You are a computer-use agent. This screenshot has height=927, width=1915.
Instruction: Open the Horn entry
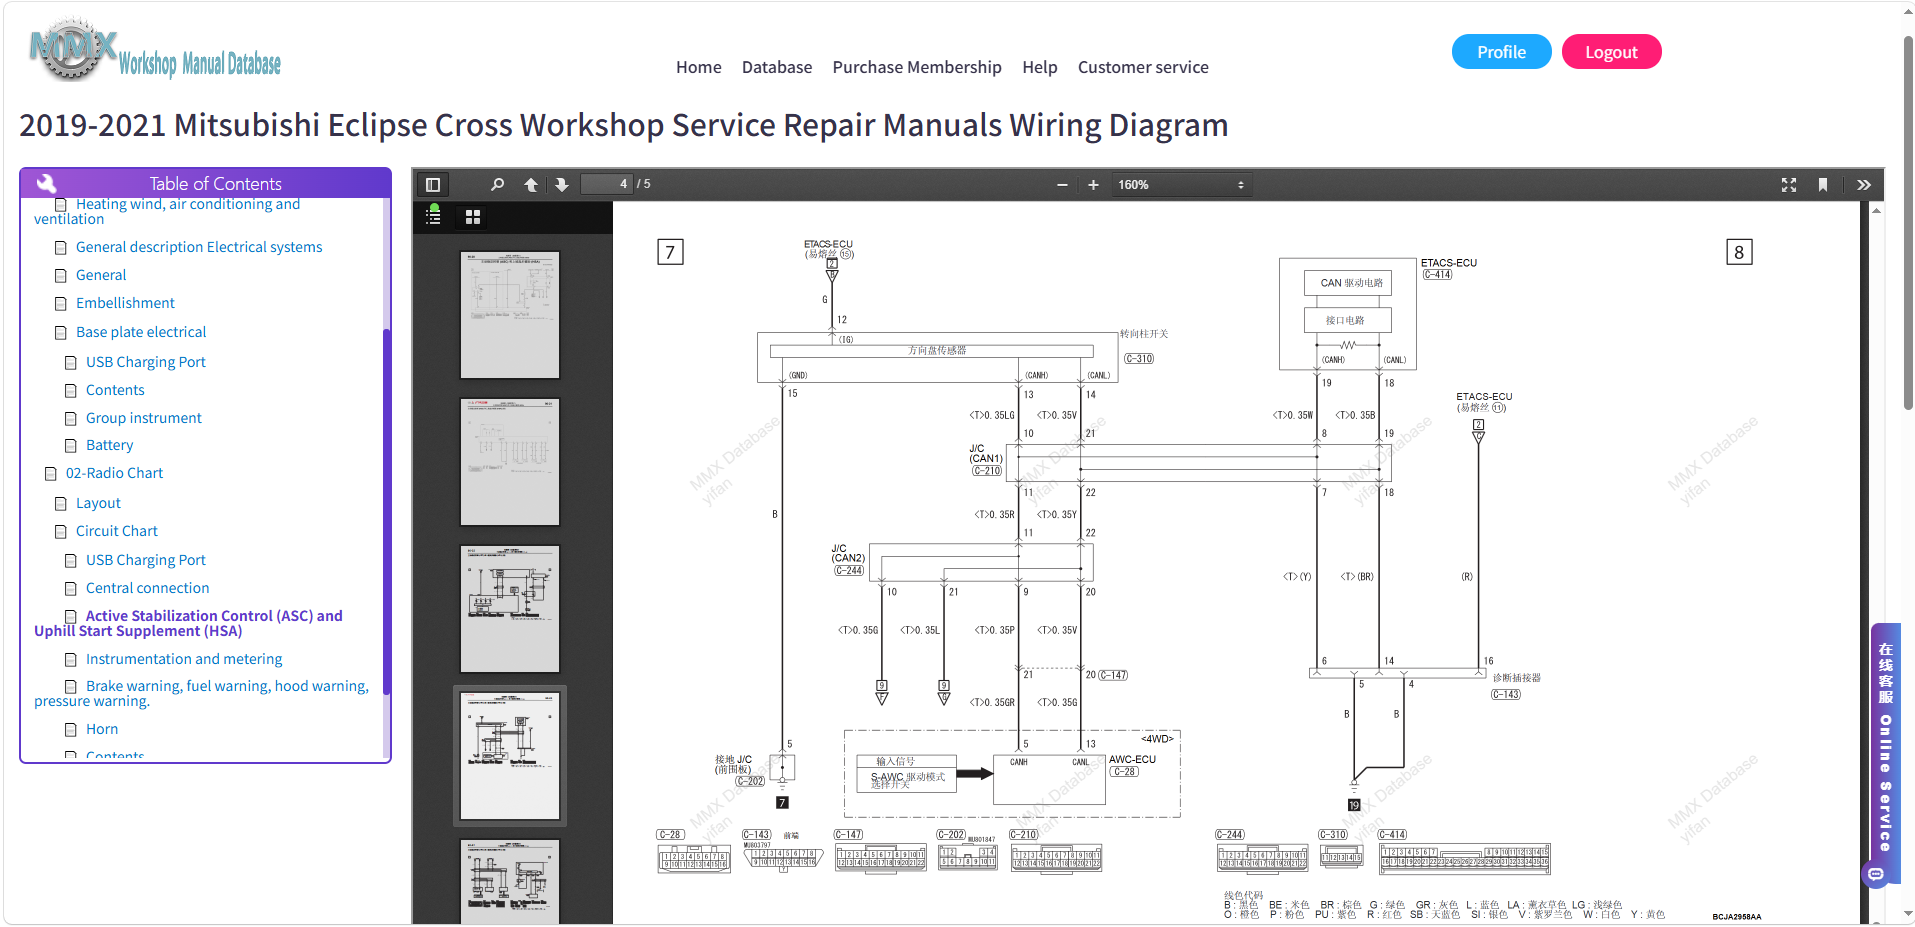point(102,729)
